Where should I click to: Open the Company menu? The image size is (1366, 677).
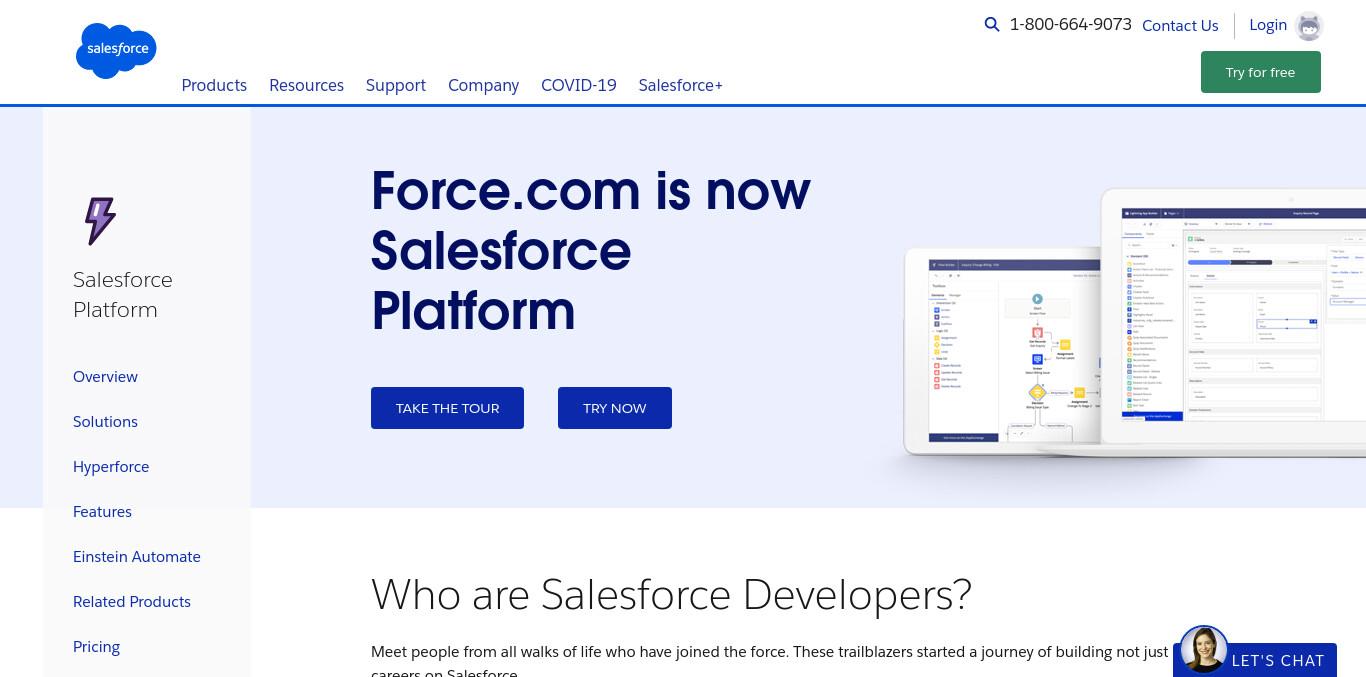pos(483,85)
